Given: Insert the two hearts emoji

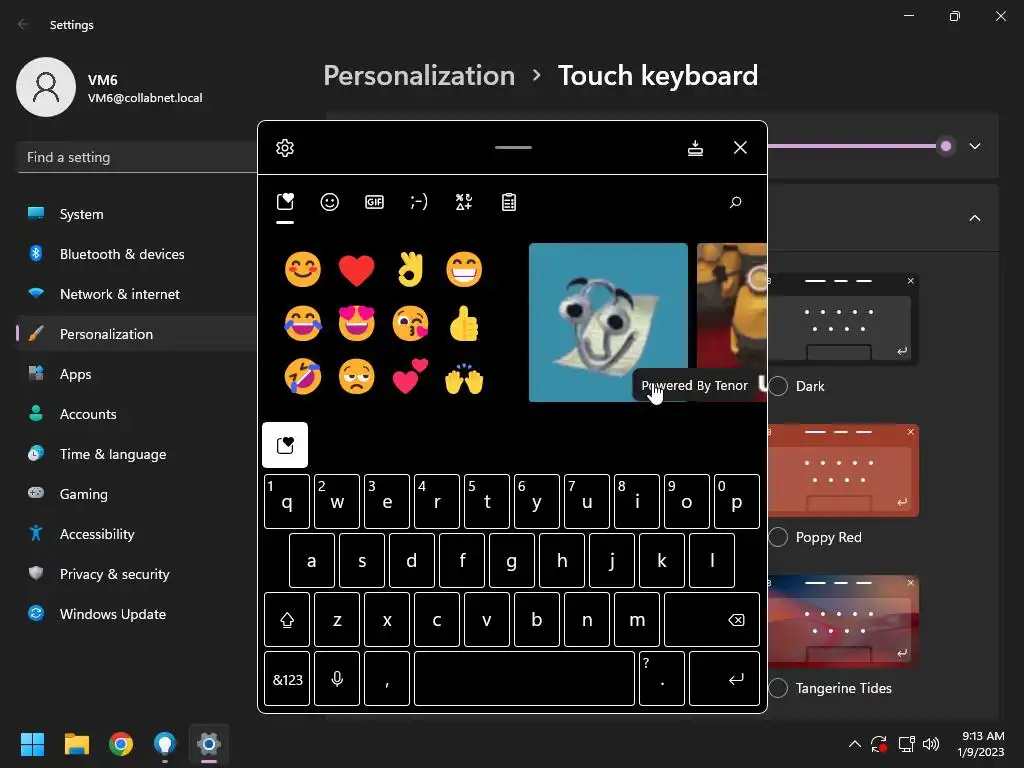Looking at the screenshot, I should (x=410, y=377).
